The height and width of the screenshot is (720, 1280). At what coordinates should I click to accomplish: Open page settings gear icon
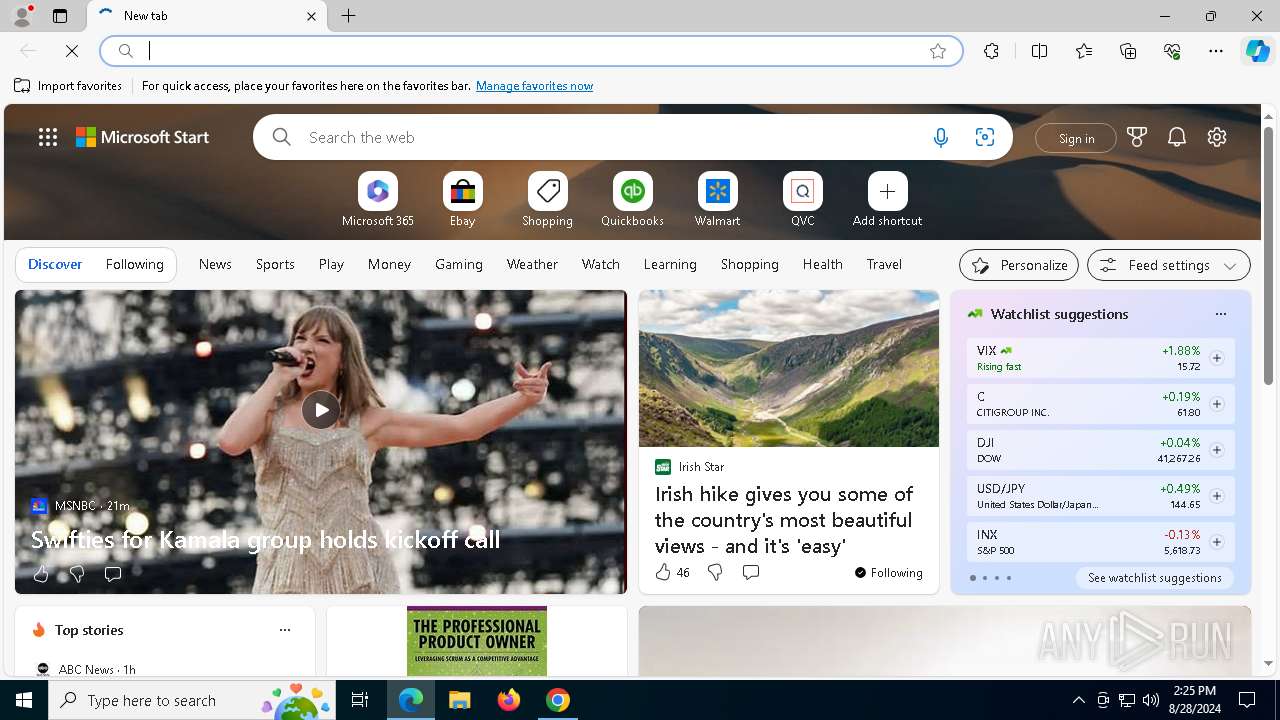click(x=1217, y=137)
